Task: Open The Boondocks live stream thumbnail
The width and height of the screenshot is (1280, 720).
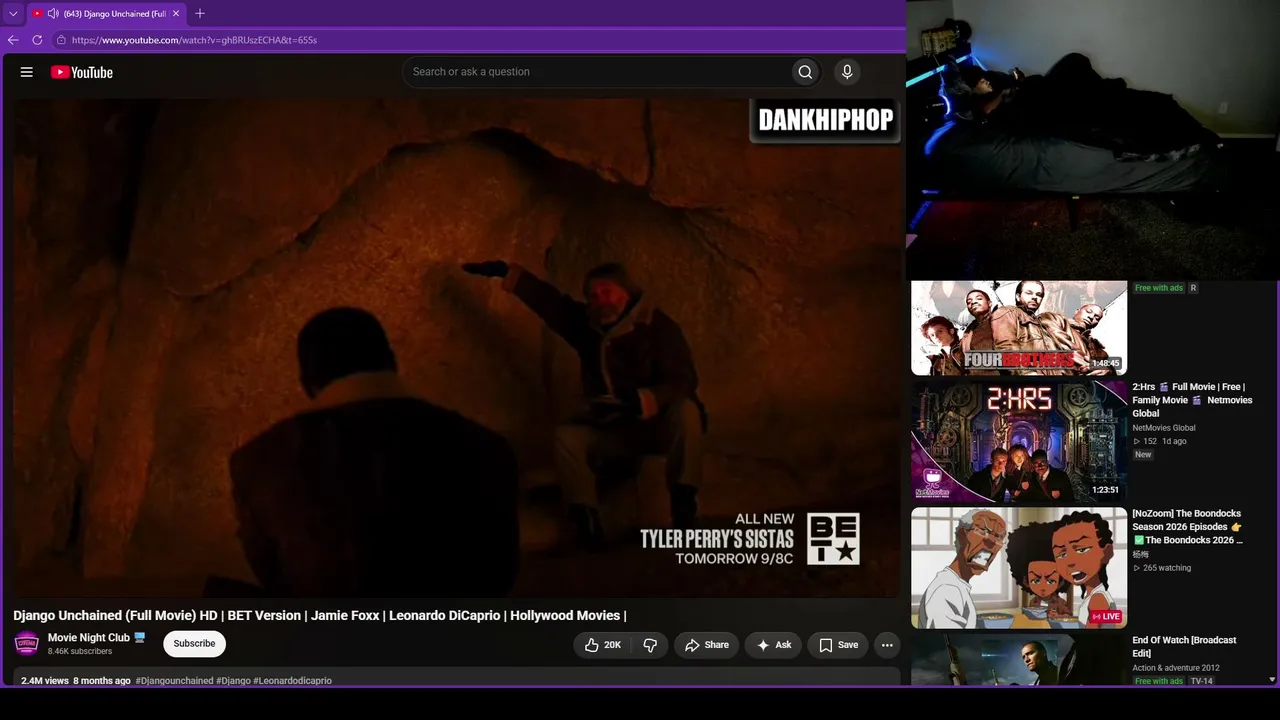Action: (1019, 568)
